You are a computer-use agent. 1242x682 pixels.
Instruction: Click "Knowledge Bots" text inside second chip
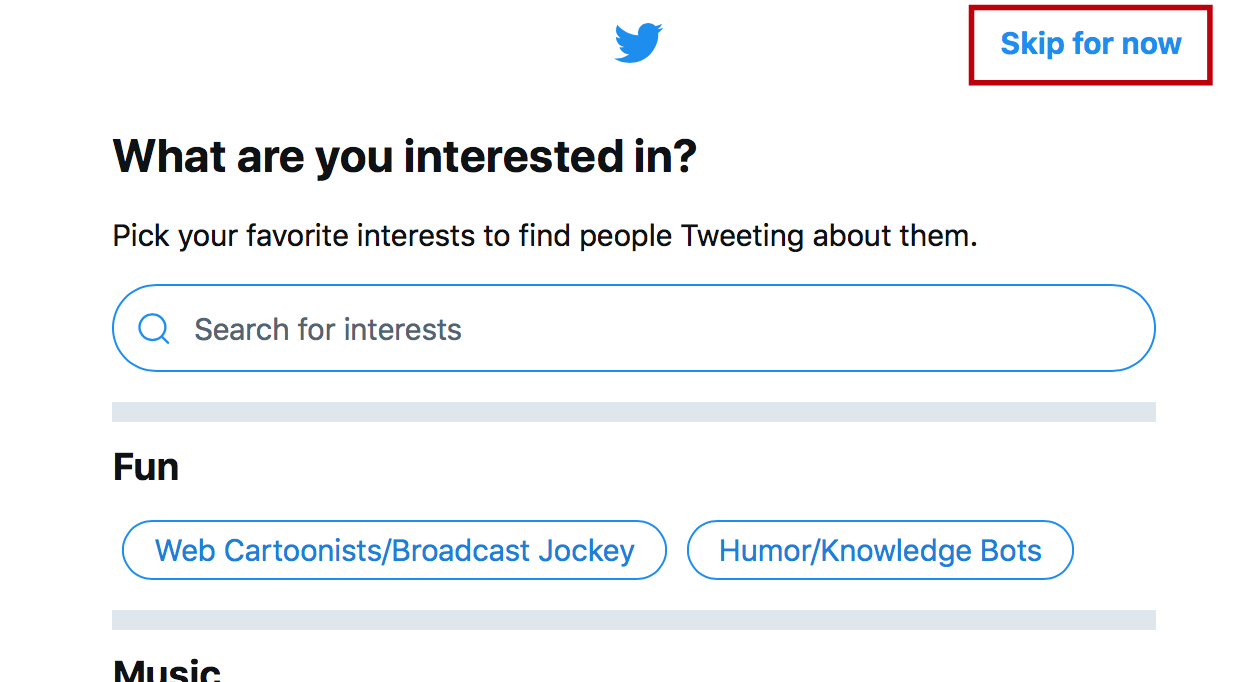[923, 551]
